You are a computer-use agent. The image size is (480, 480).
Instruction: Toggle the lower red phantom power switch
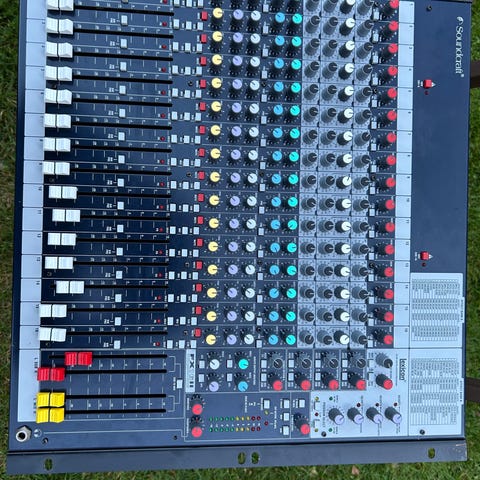coord(424,256)
